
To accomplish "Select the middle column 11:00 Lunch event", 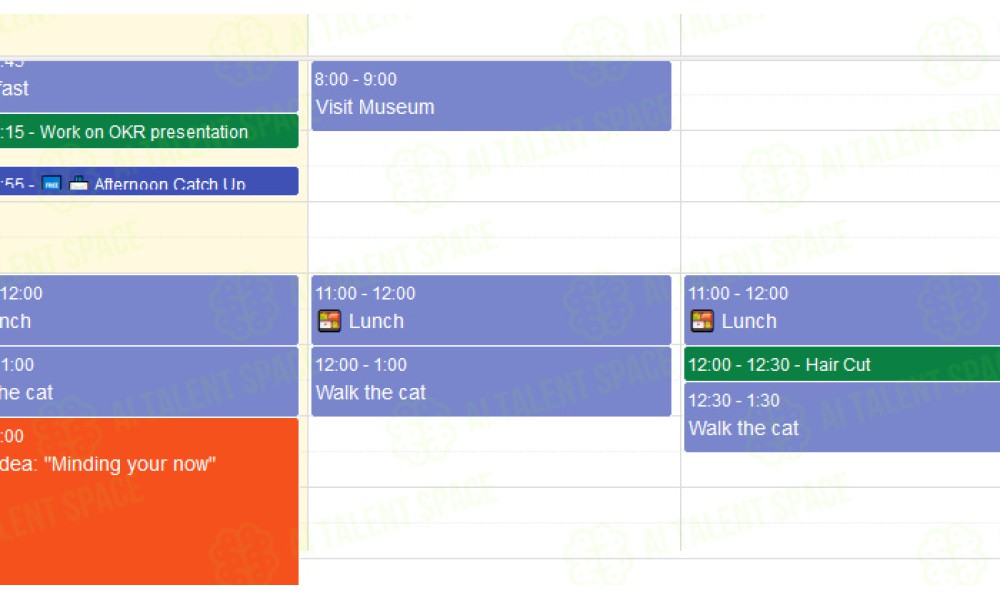I will point(491,310).
